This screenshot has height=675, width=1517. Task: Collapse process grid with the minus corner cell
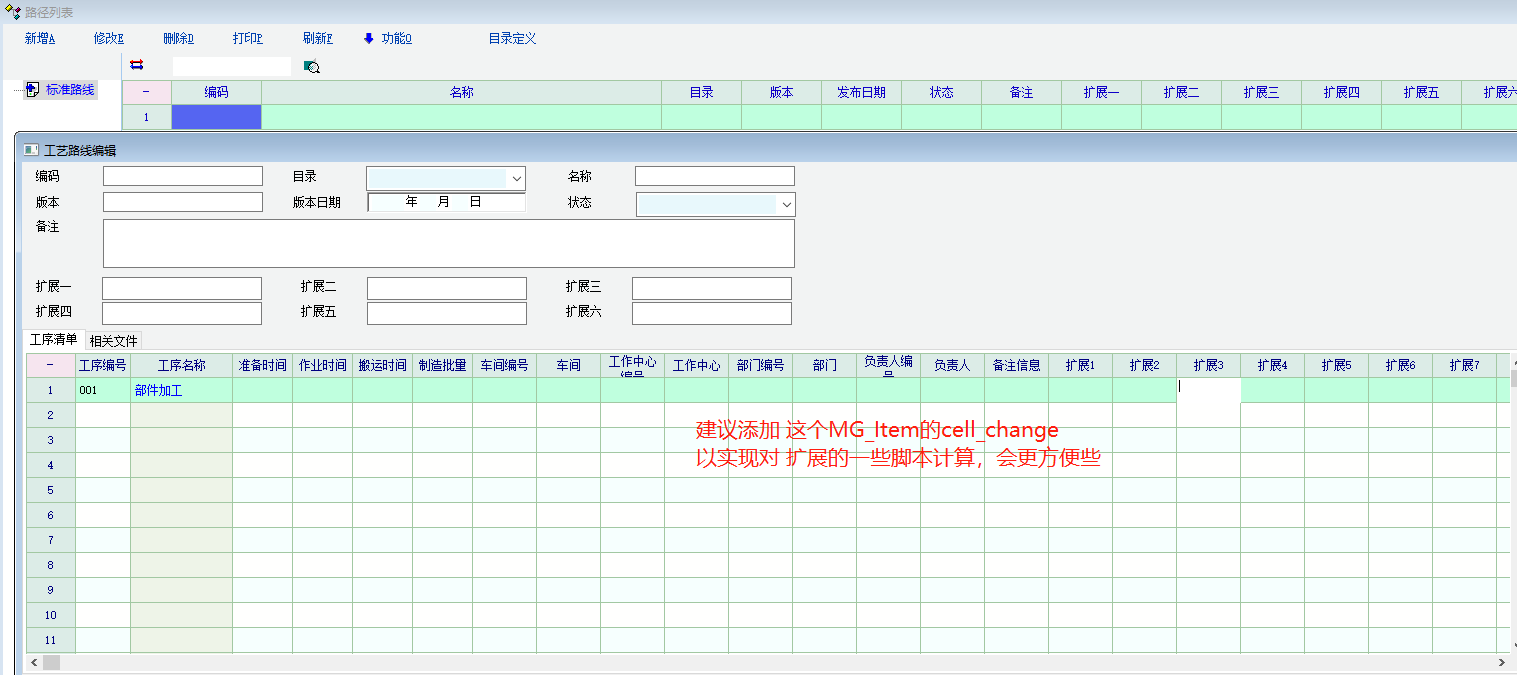point(50,365)
